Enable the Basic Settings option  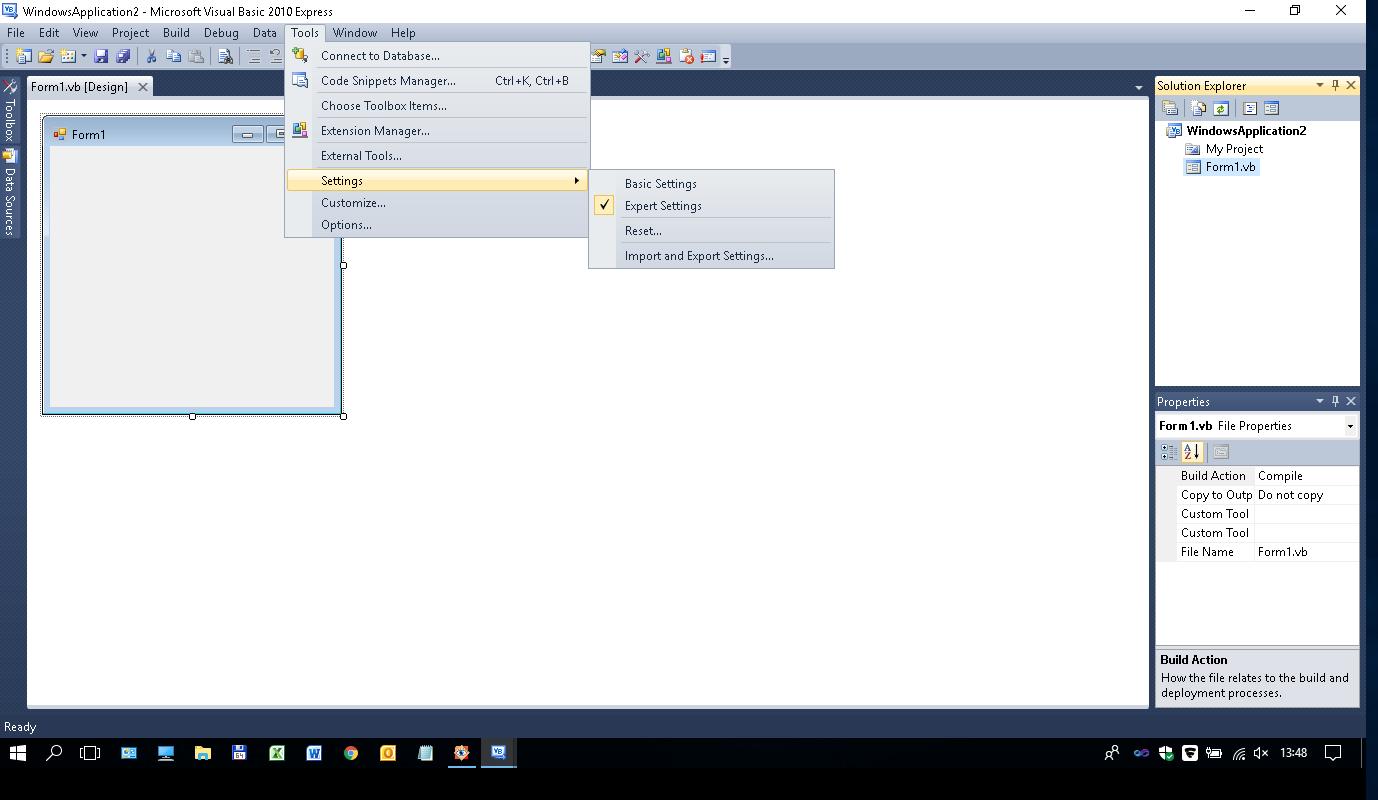click(660, 184)
